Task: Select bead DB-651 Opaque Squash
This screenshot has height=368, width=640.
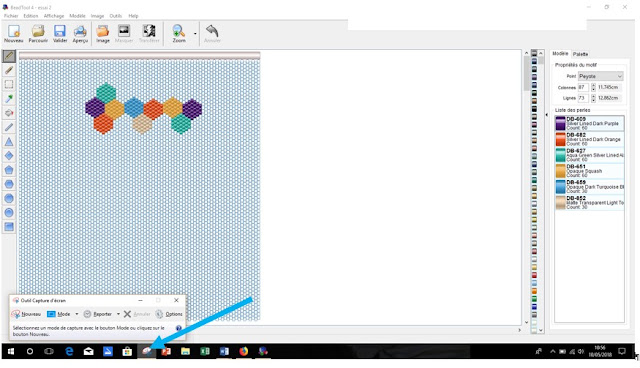Action: (589, 171)
